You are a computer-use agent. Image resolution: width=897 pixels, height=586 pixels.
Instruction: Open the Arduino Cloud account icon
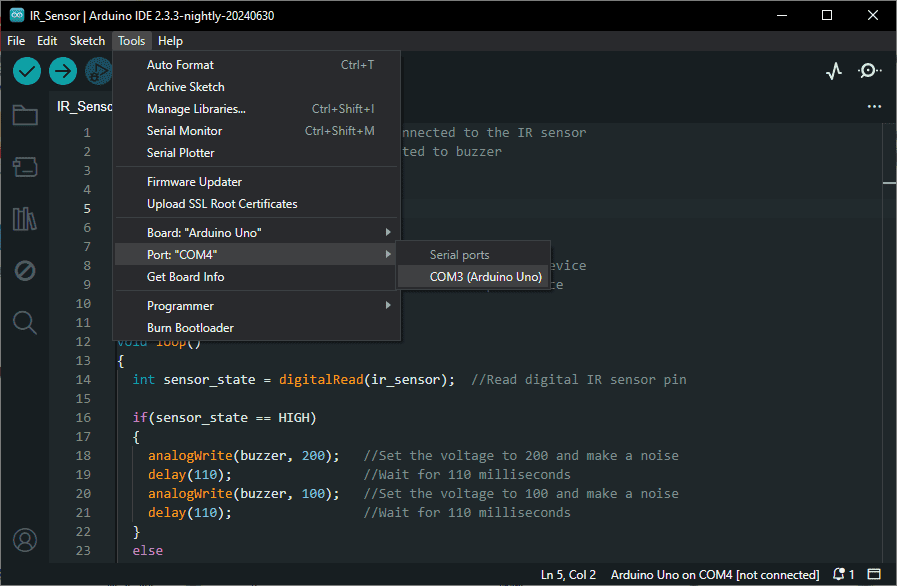click(x=25, y=539)
